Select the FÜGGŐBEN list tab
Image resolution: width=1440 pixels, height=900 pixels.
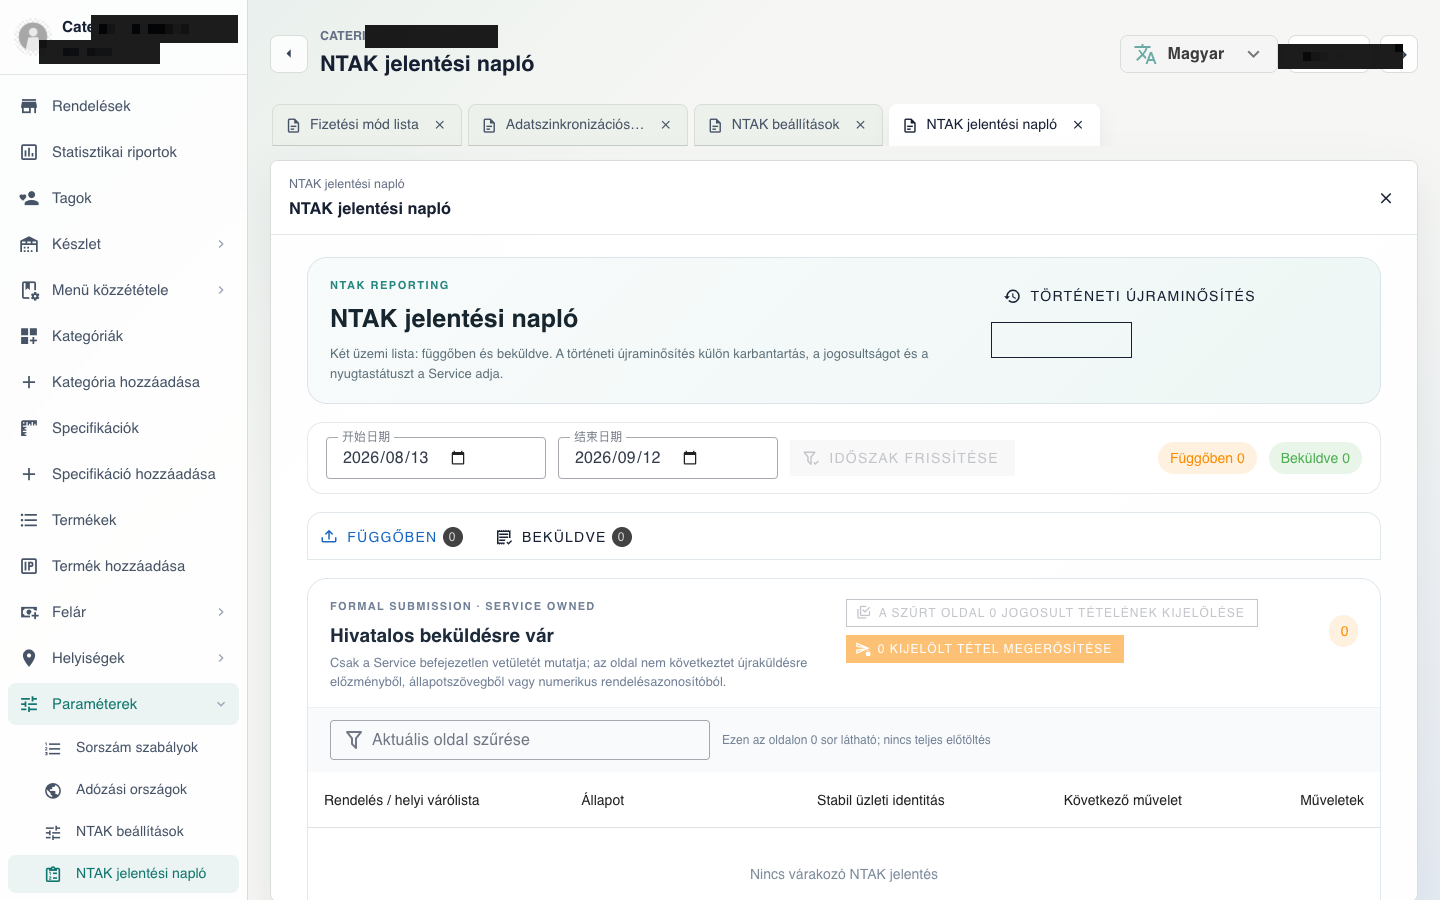click(x=391, y=537)
